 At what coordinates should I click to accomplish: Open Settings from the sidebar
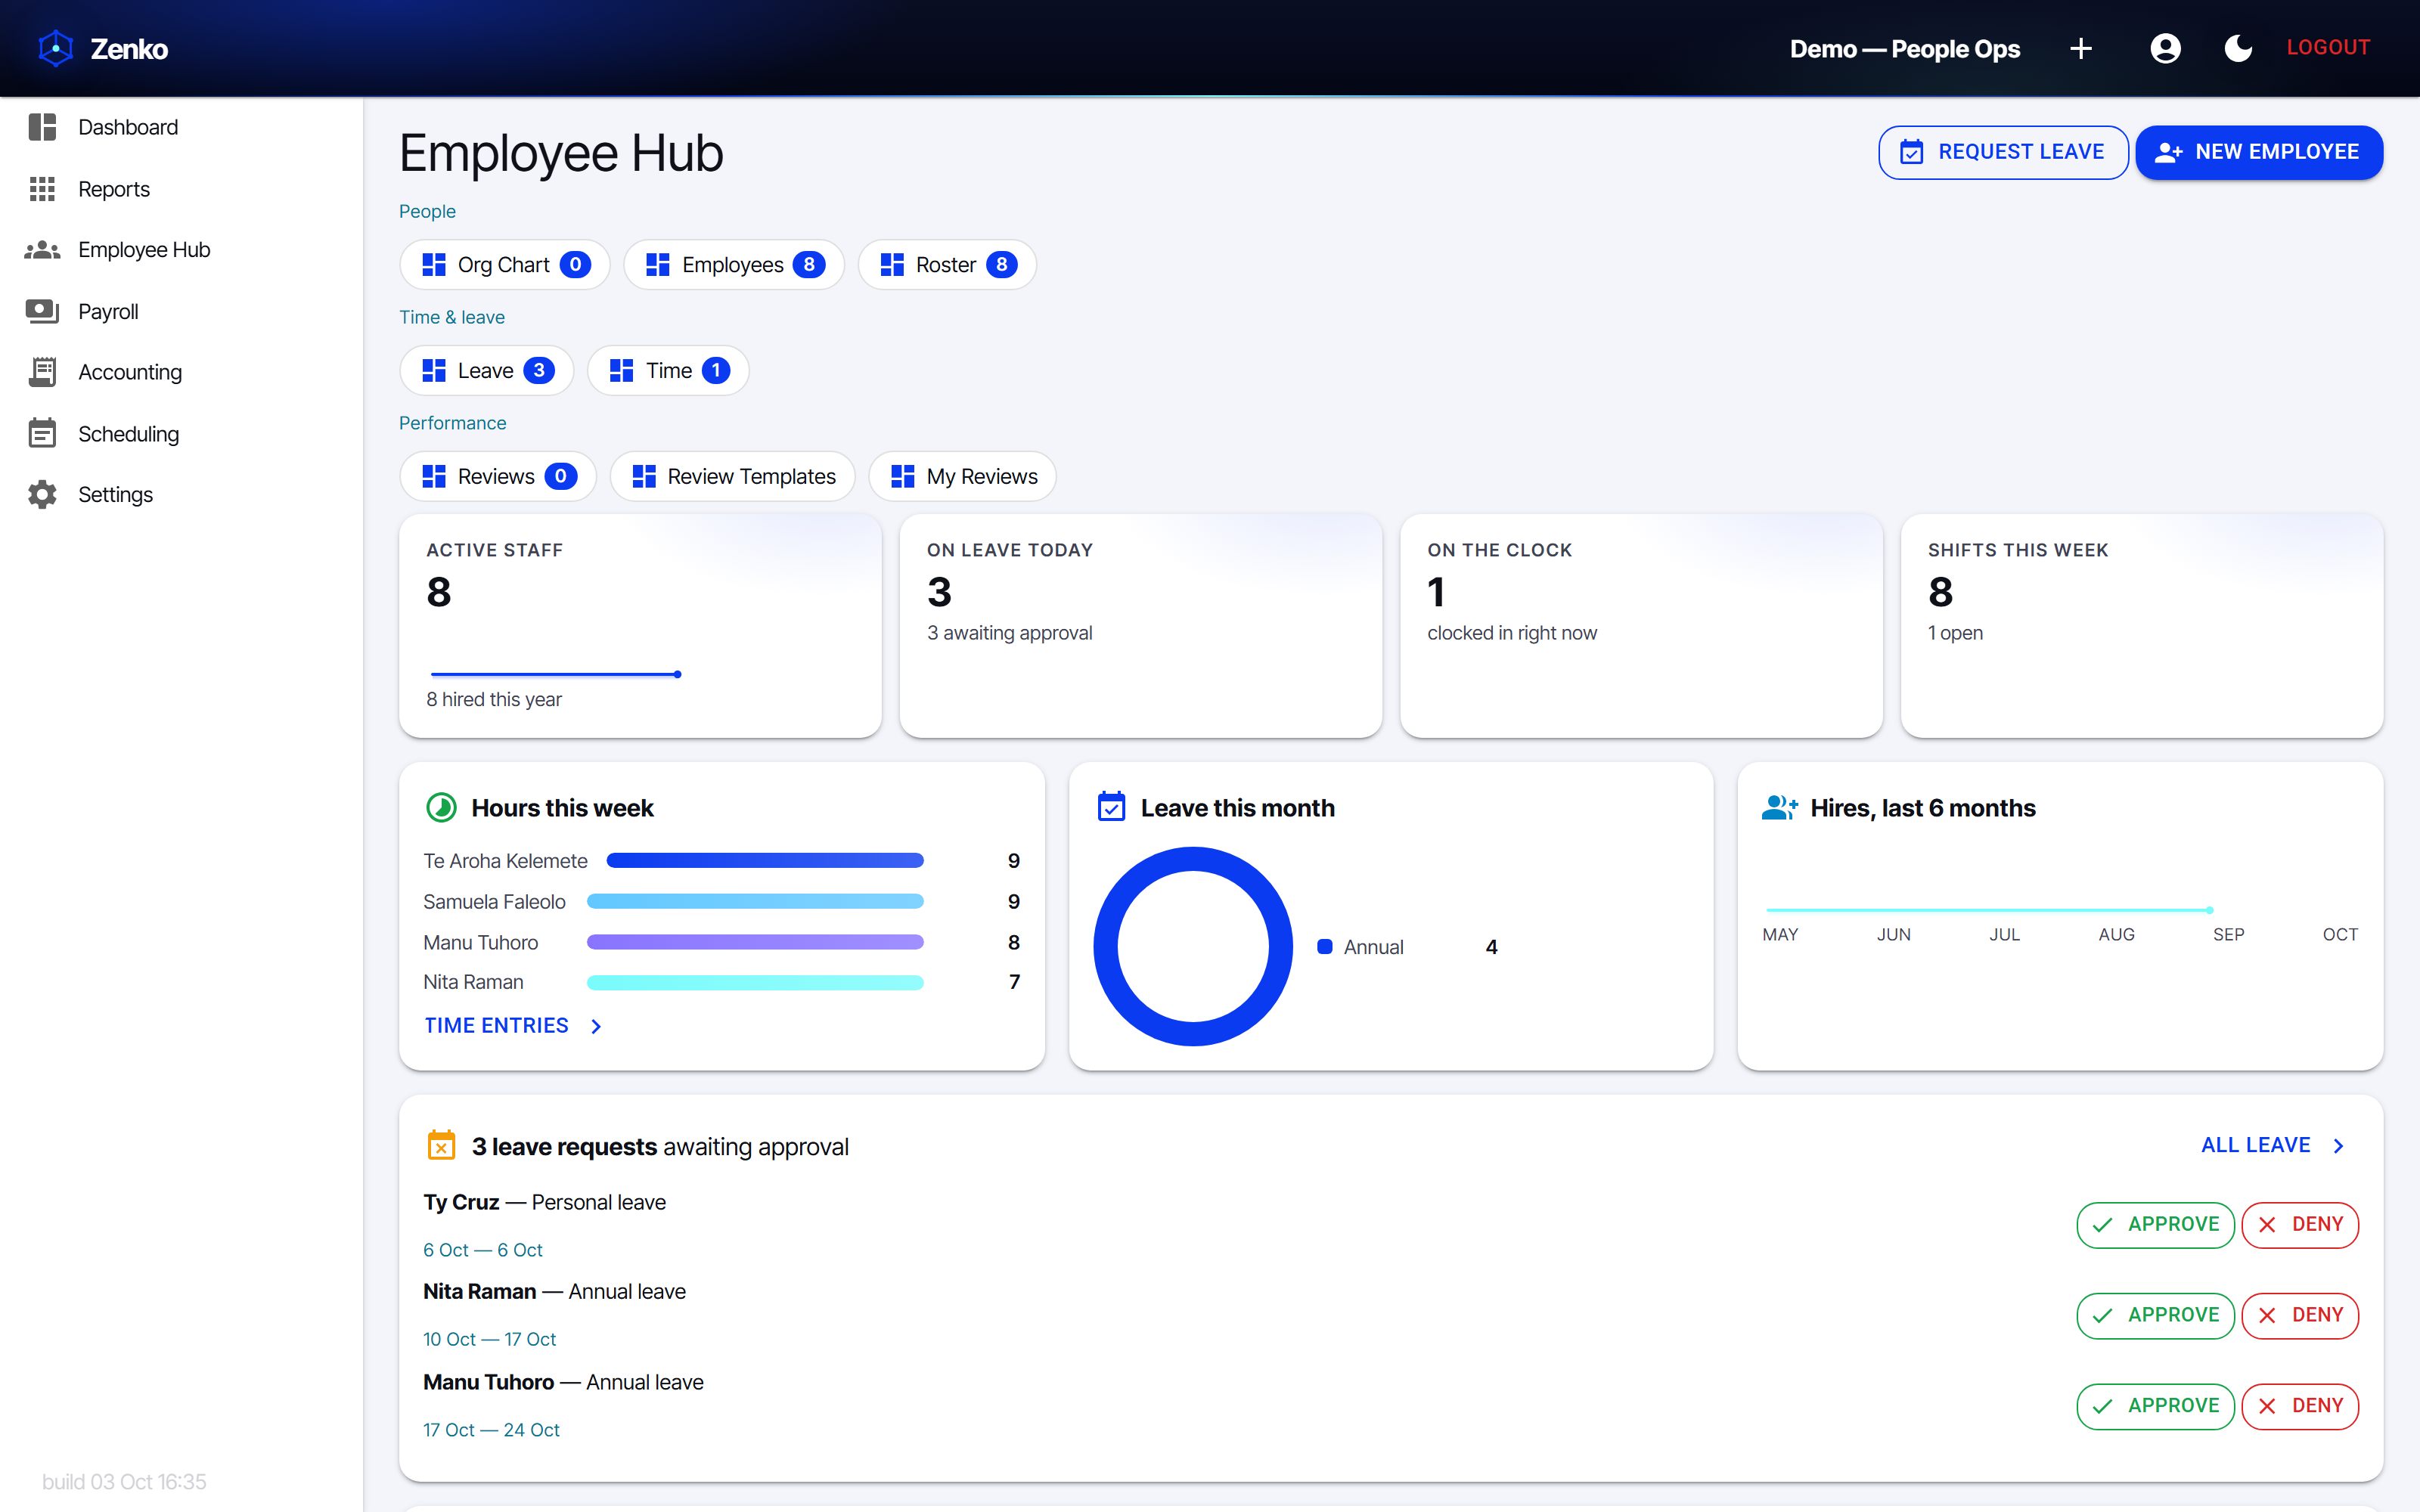(x=181, y=495)
